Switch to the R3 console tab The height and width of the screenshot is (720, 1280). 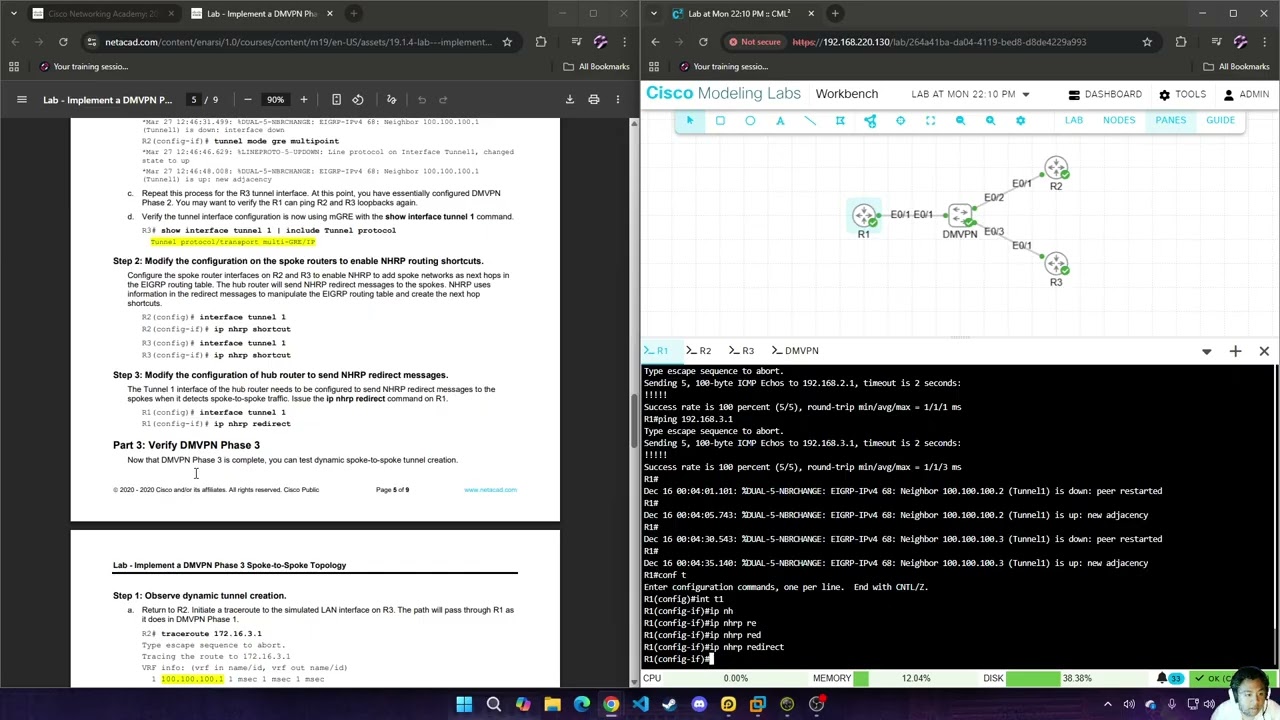pyautogui.click(x=741, y=351)
